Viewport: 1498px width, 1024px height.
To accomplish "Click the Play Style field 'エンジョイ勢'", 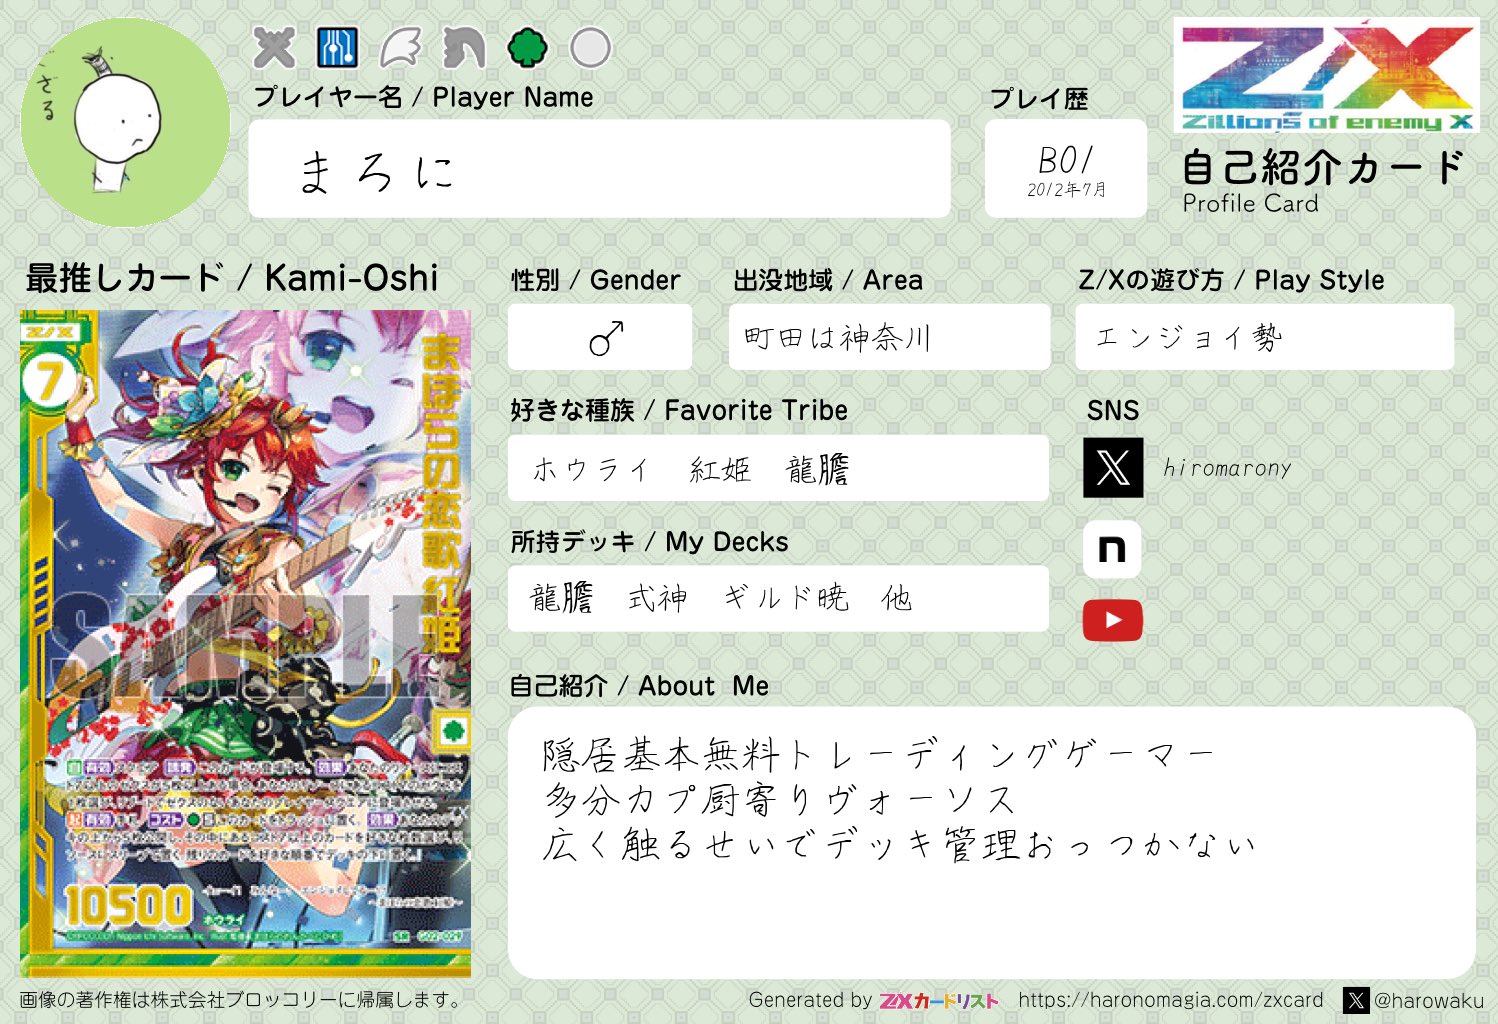I will point(1265,338).
